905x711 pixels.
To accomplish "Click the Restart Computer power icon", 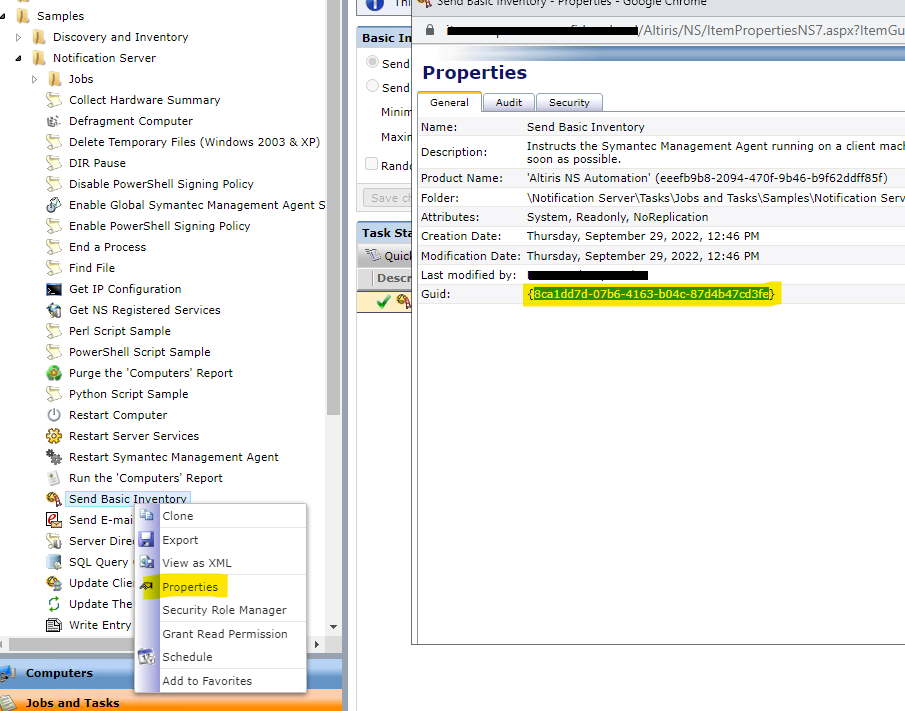I will [x=54, y=415].
